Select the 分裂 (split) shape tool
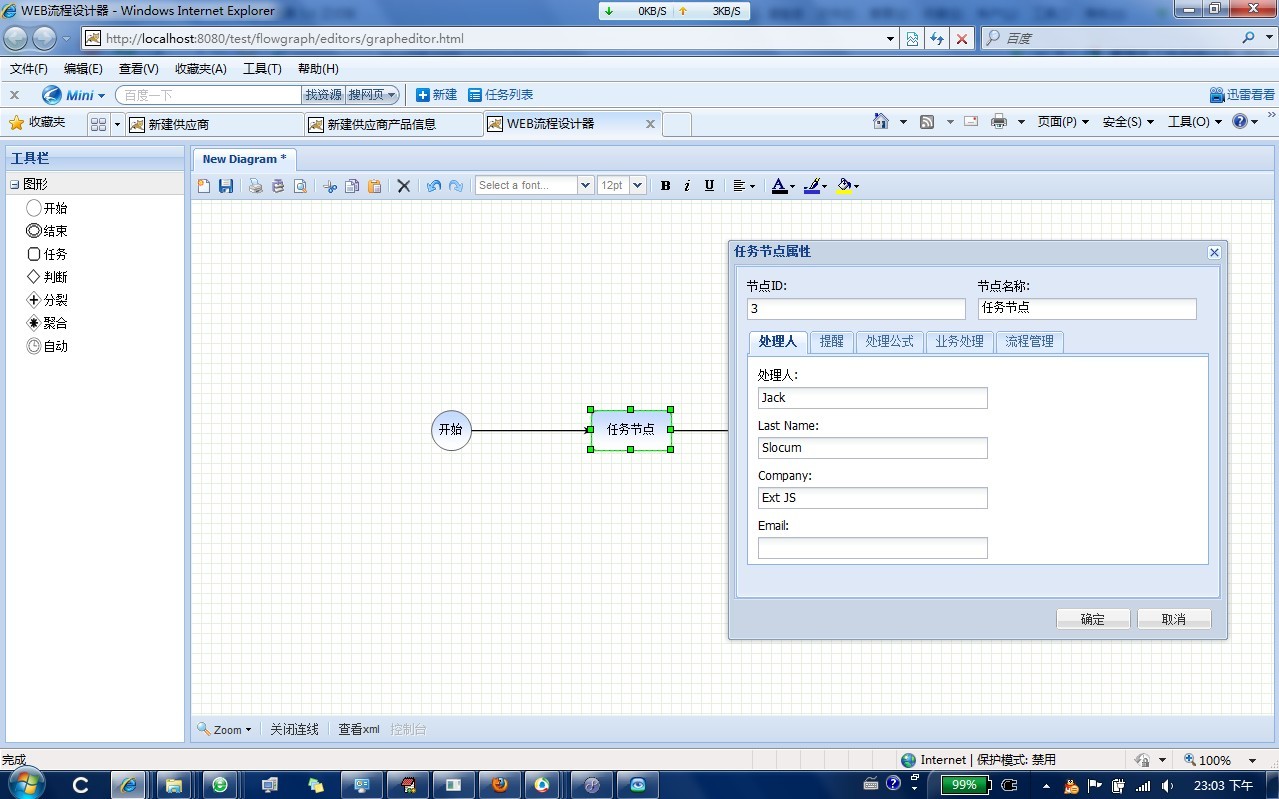Image resolution: width=1279 pixels, height=799 pixels. [47, 300]
